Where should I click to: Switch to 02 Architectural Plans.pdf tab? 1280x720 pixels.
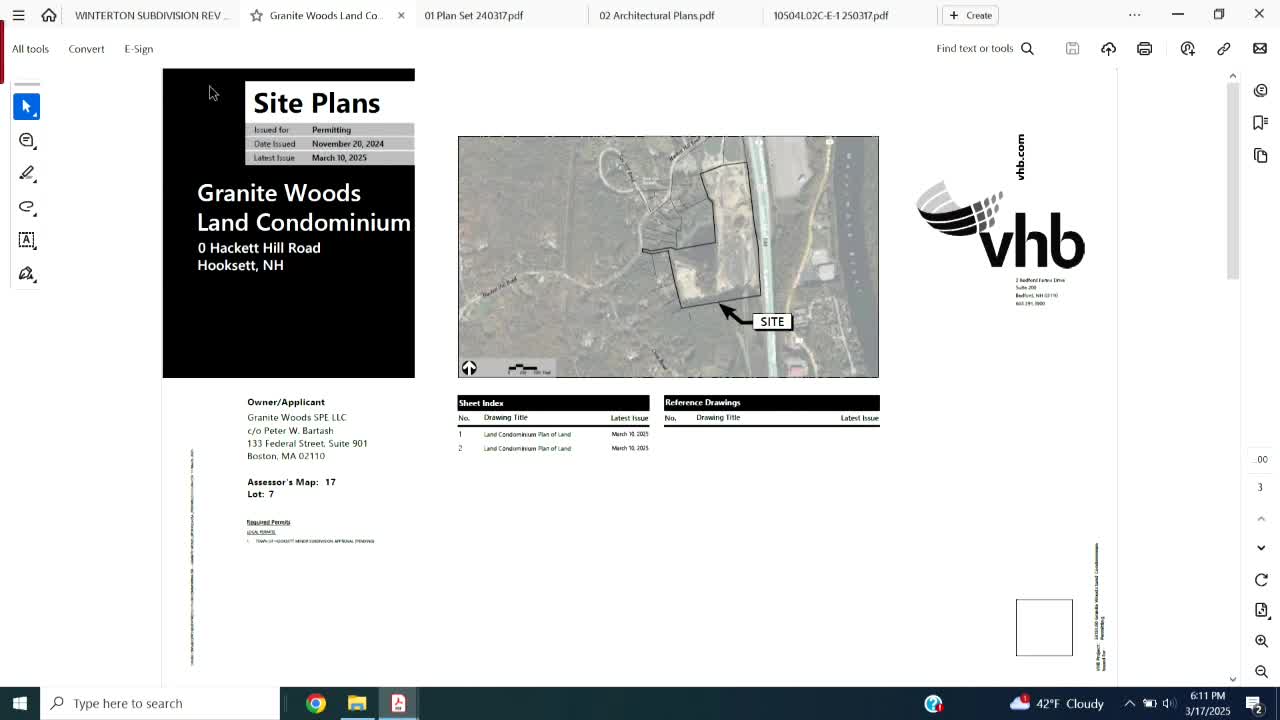click(657, 15)
